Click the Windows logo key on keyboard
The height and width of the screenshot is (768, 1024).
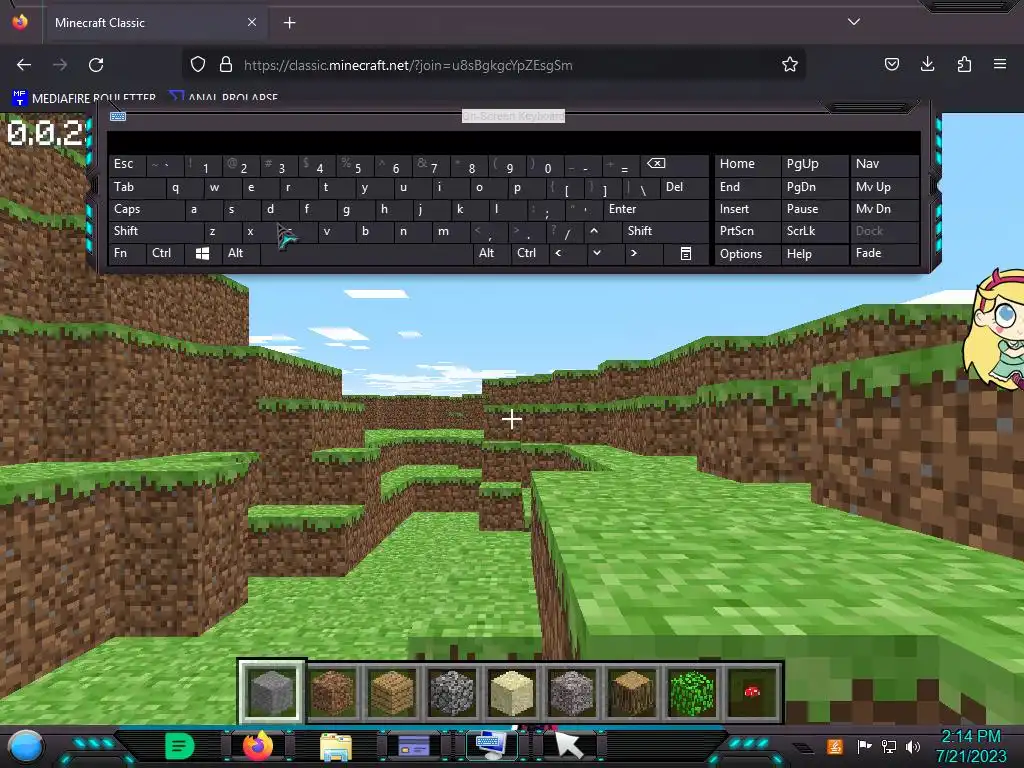(202, 253)
